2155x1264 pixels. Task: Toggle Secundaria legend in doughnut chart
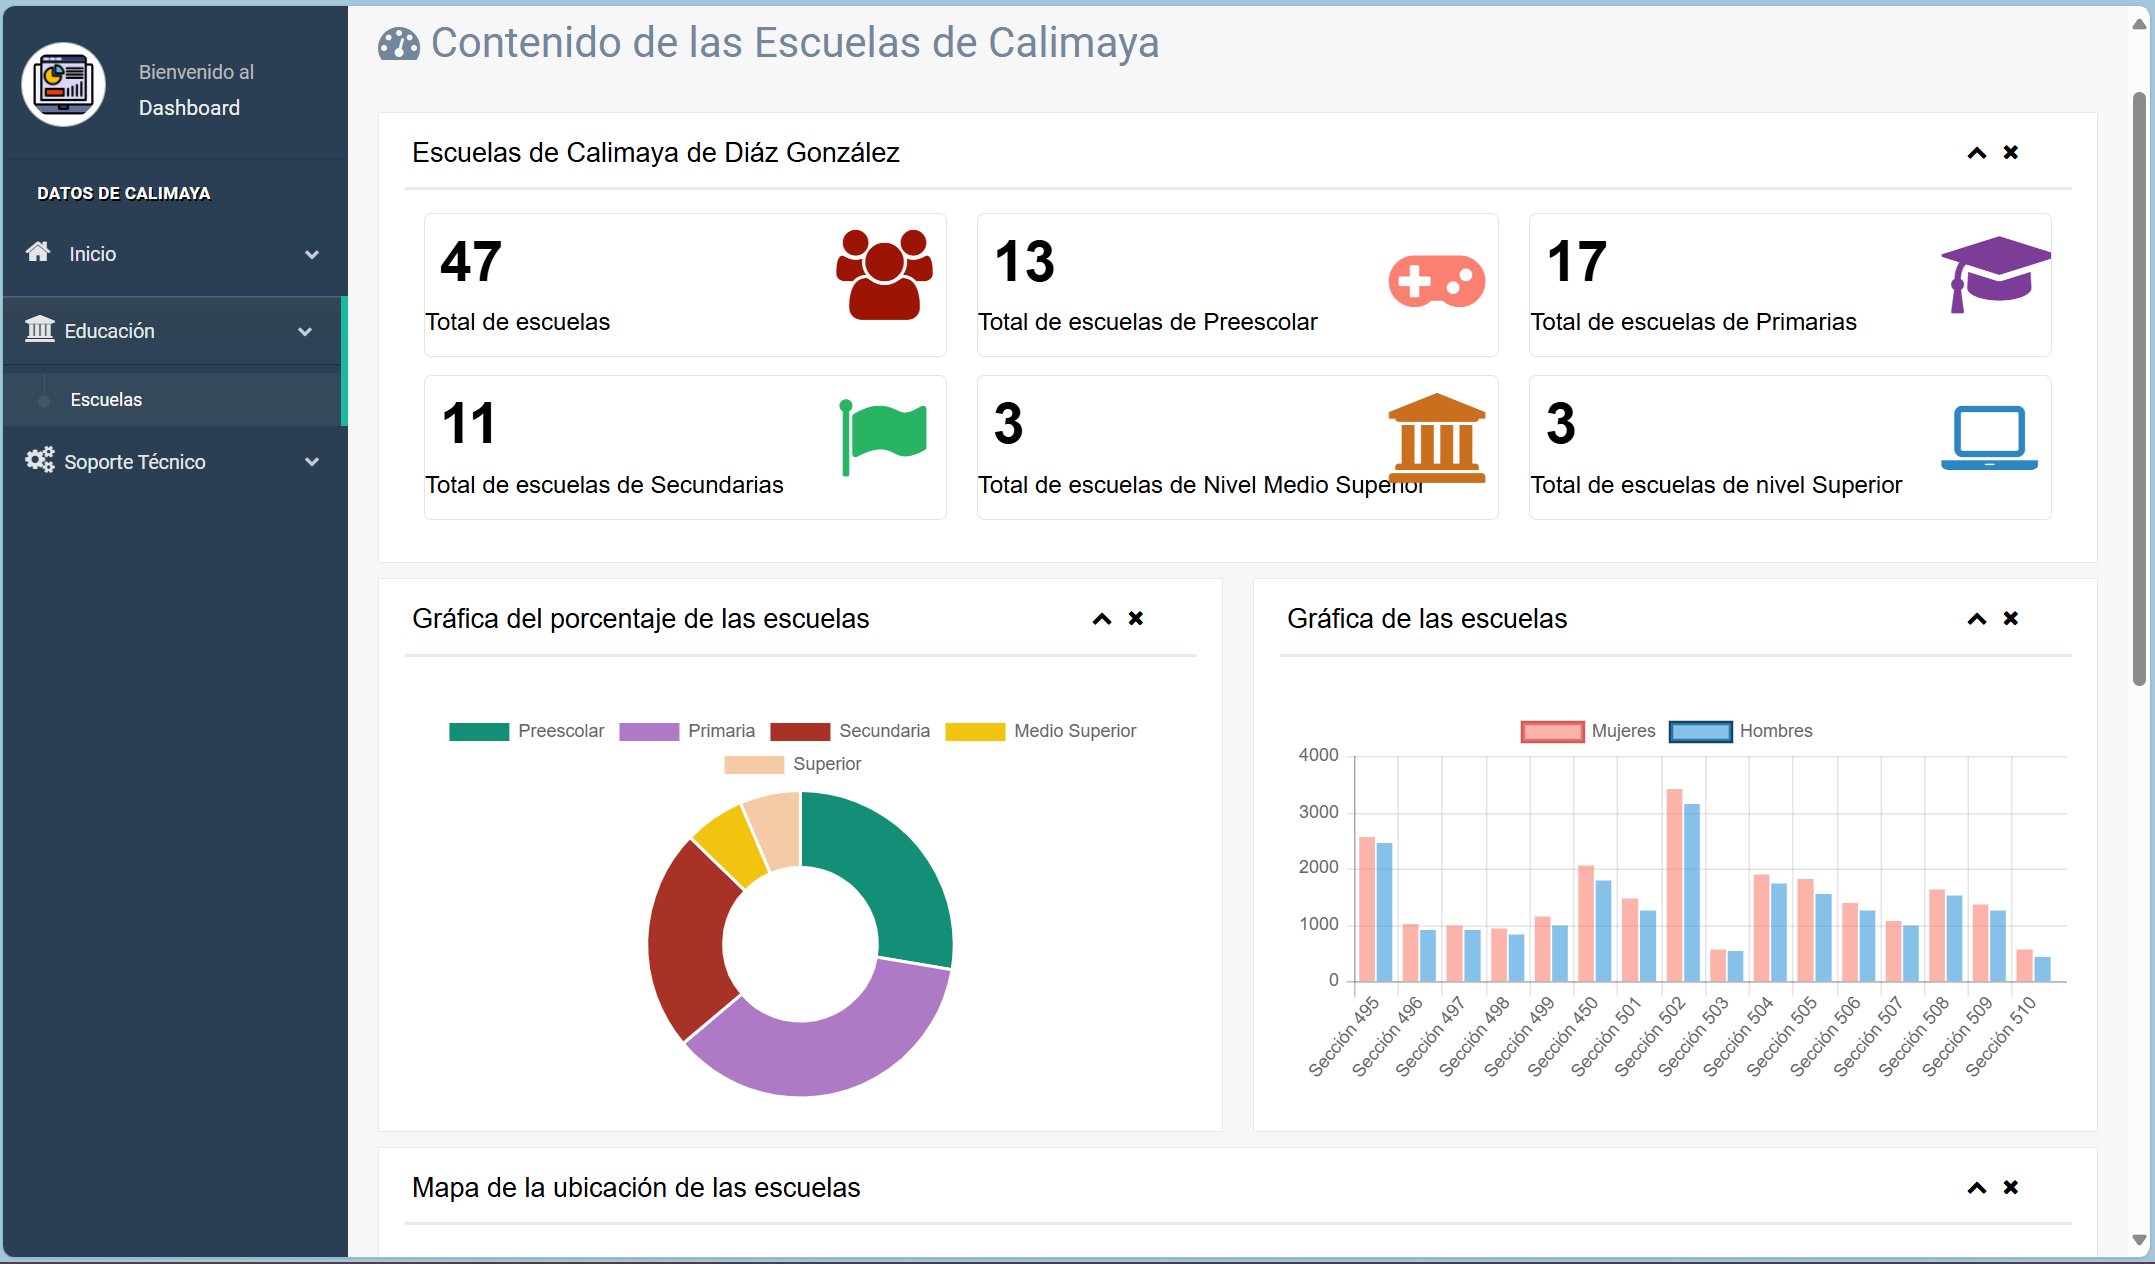tap(850, 731)
